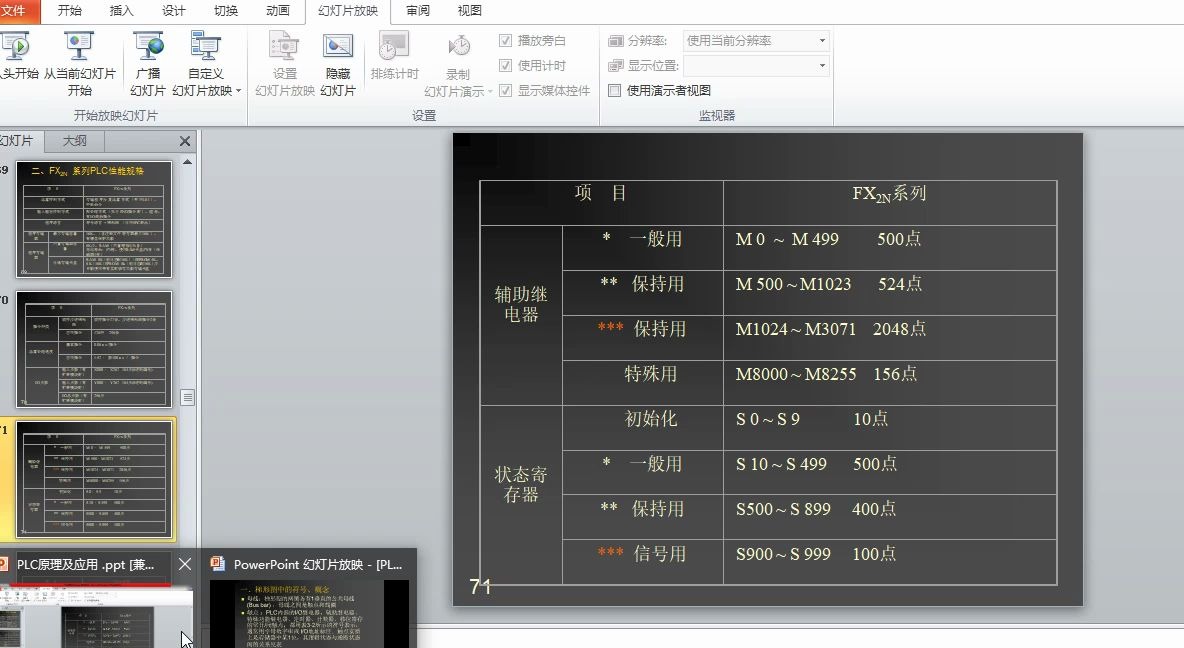
Task: Start 排练计时 rehearse timings
Action: click(394, 55)
